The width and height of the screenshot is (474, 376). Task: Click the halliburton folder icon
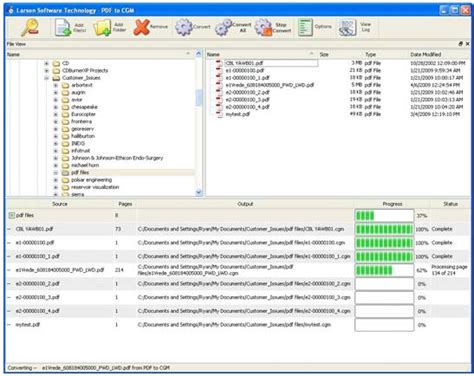66,136
